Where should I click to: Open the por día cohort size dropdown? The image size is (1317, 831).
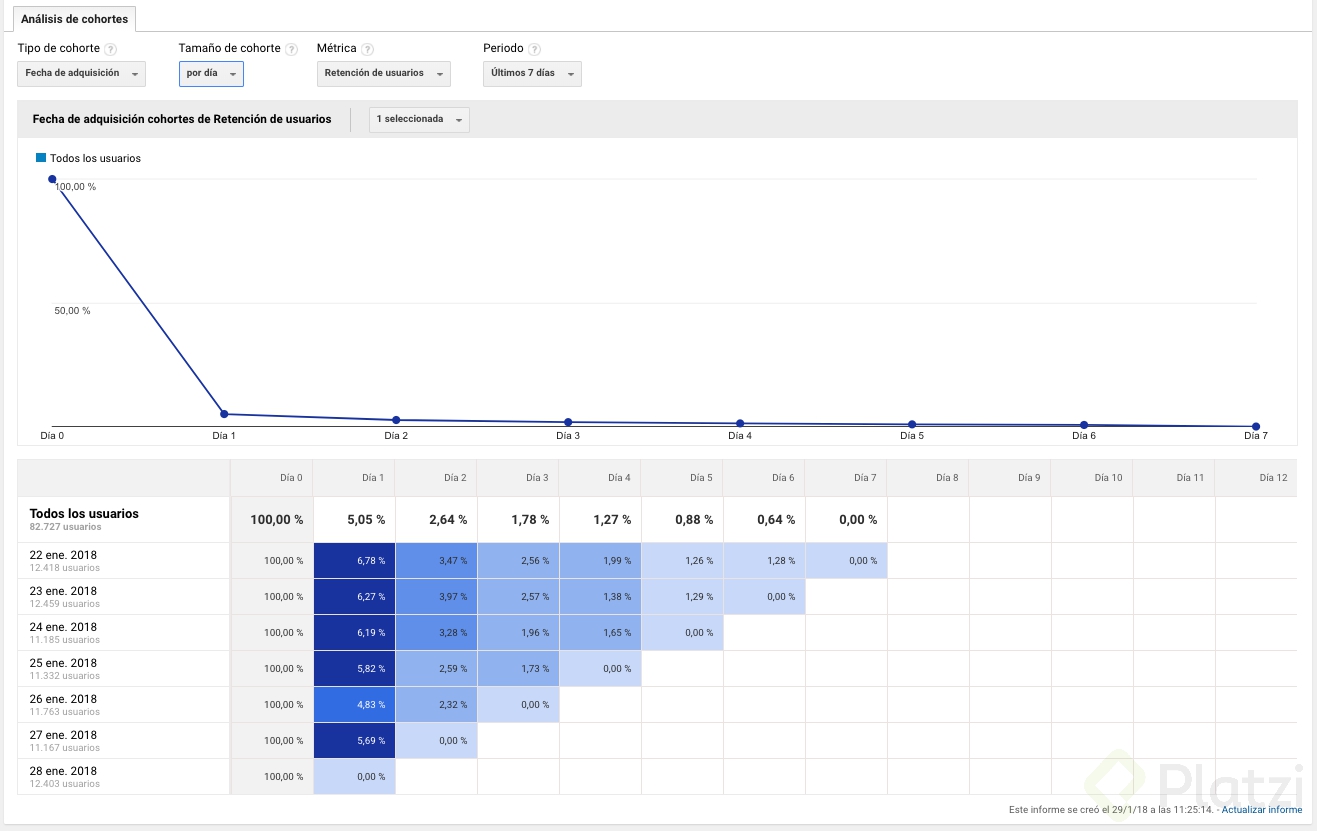coord(211,73)
